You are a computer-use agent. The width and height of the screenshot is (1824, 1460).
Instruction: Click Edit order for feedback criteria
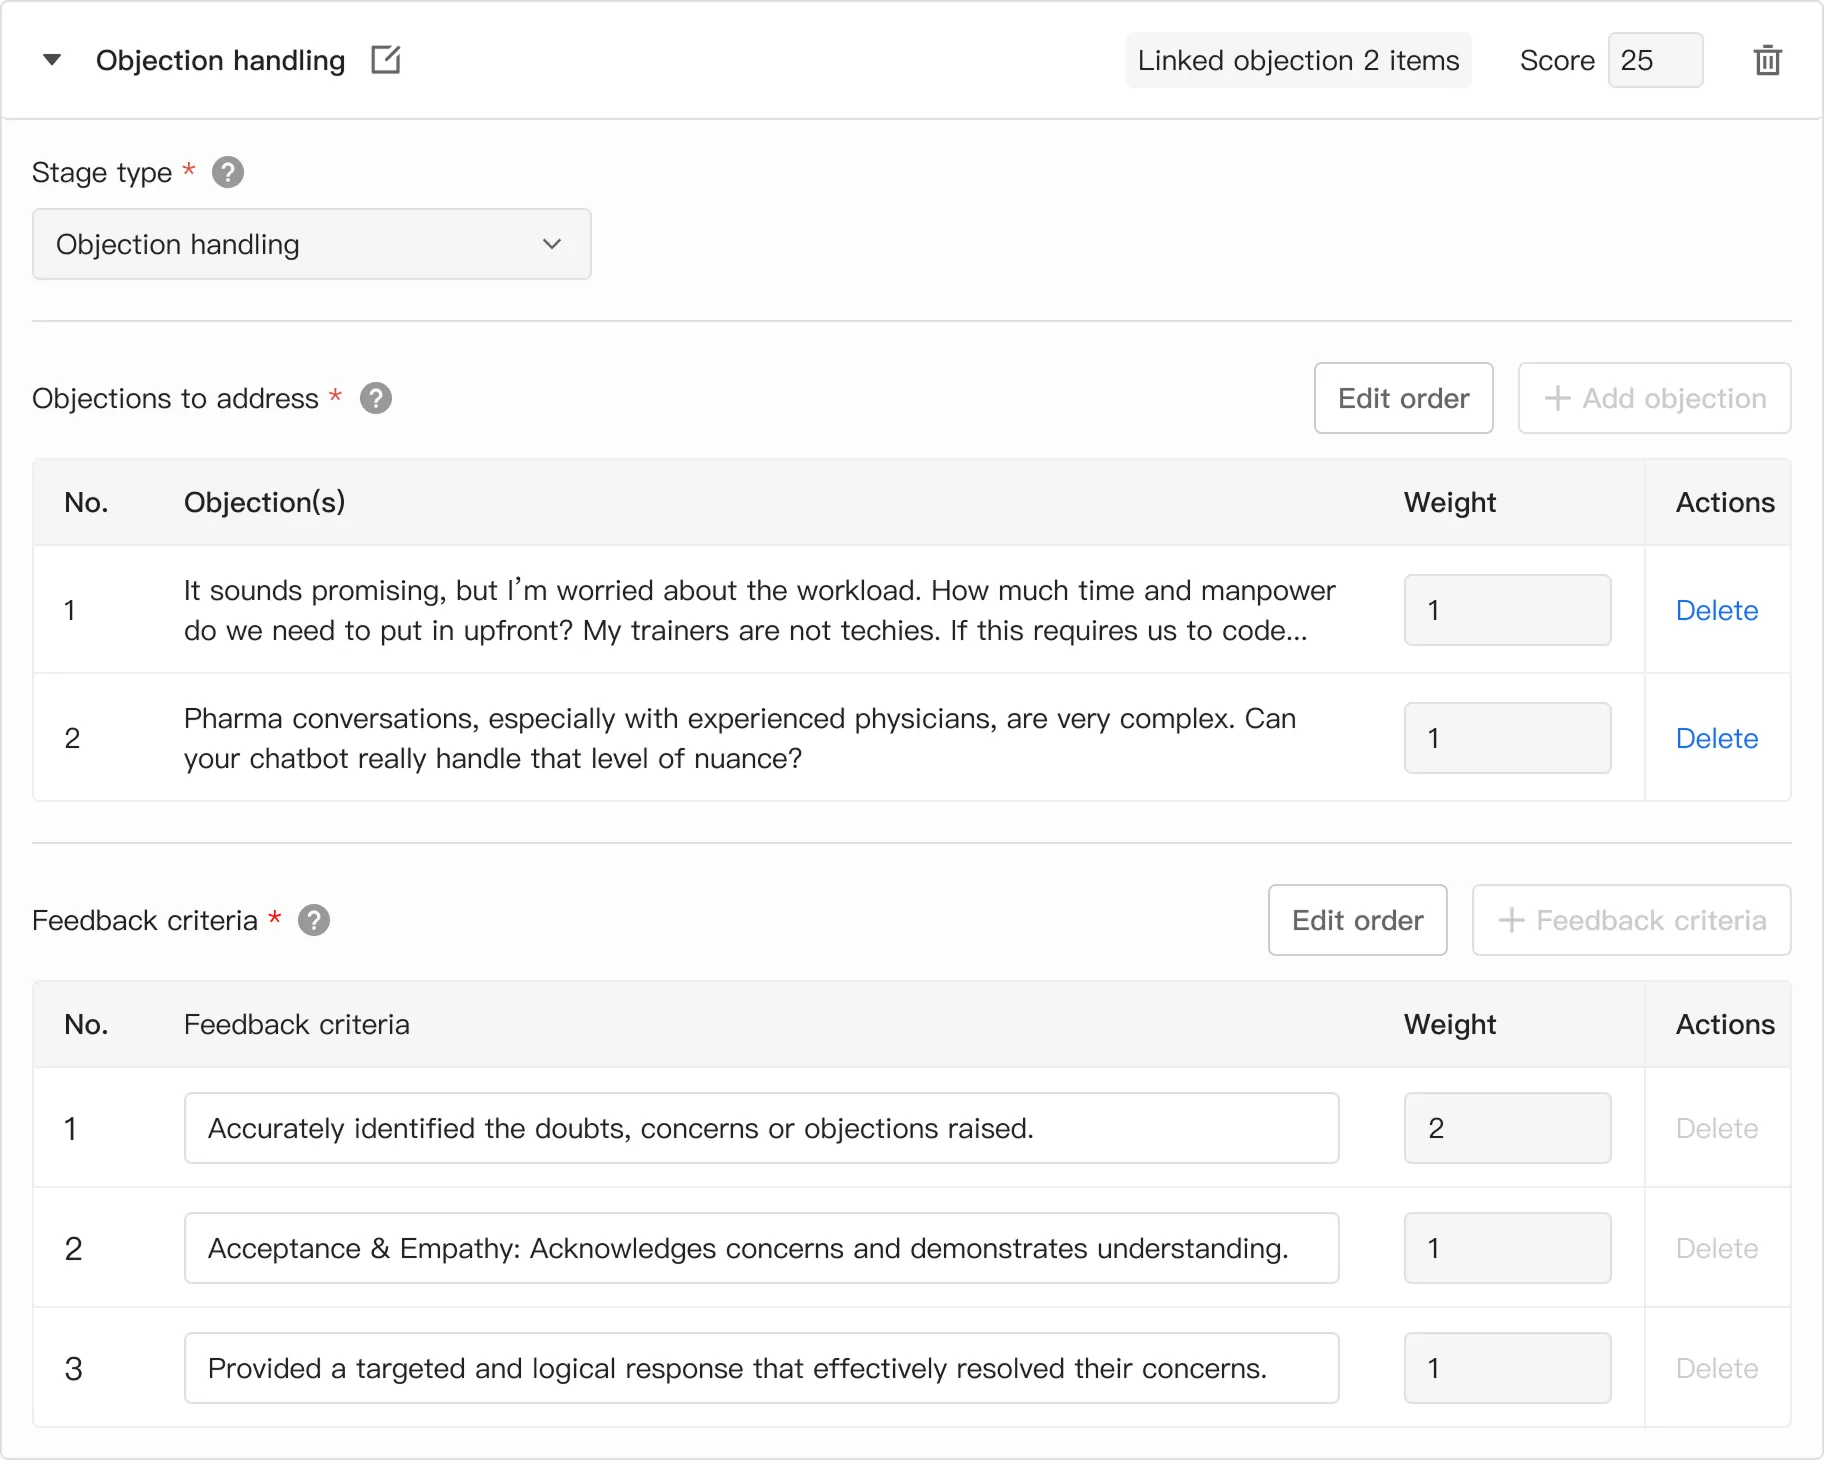tap(1357, 920)
